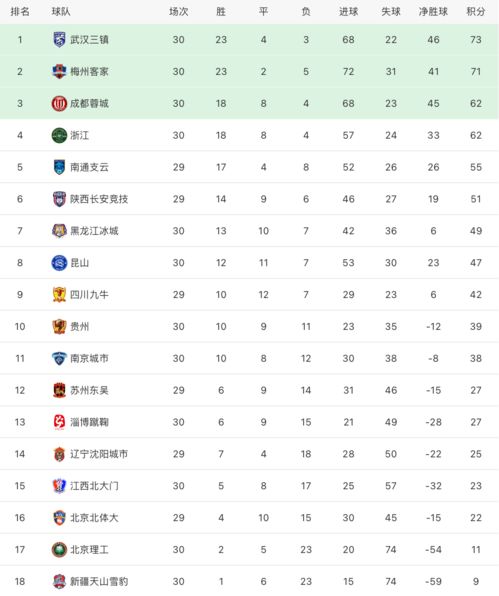Click the 排名 column header
Viewport: 499px width, 596px height.
pos(20,12)
